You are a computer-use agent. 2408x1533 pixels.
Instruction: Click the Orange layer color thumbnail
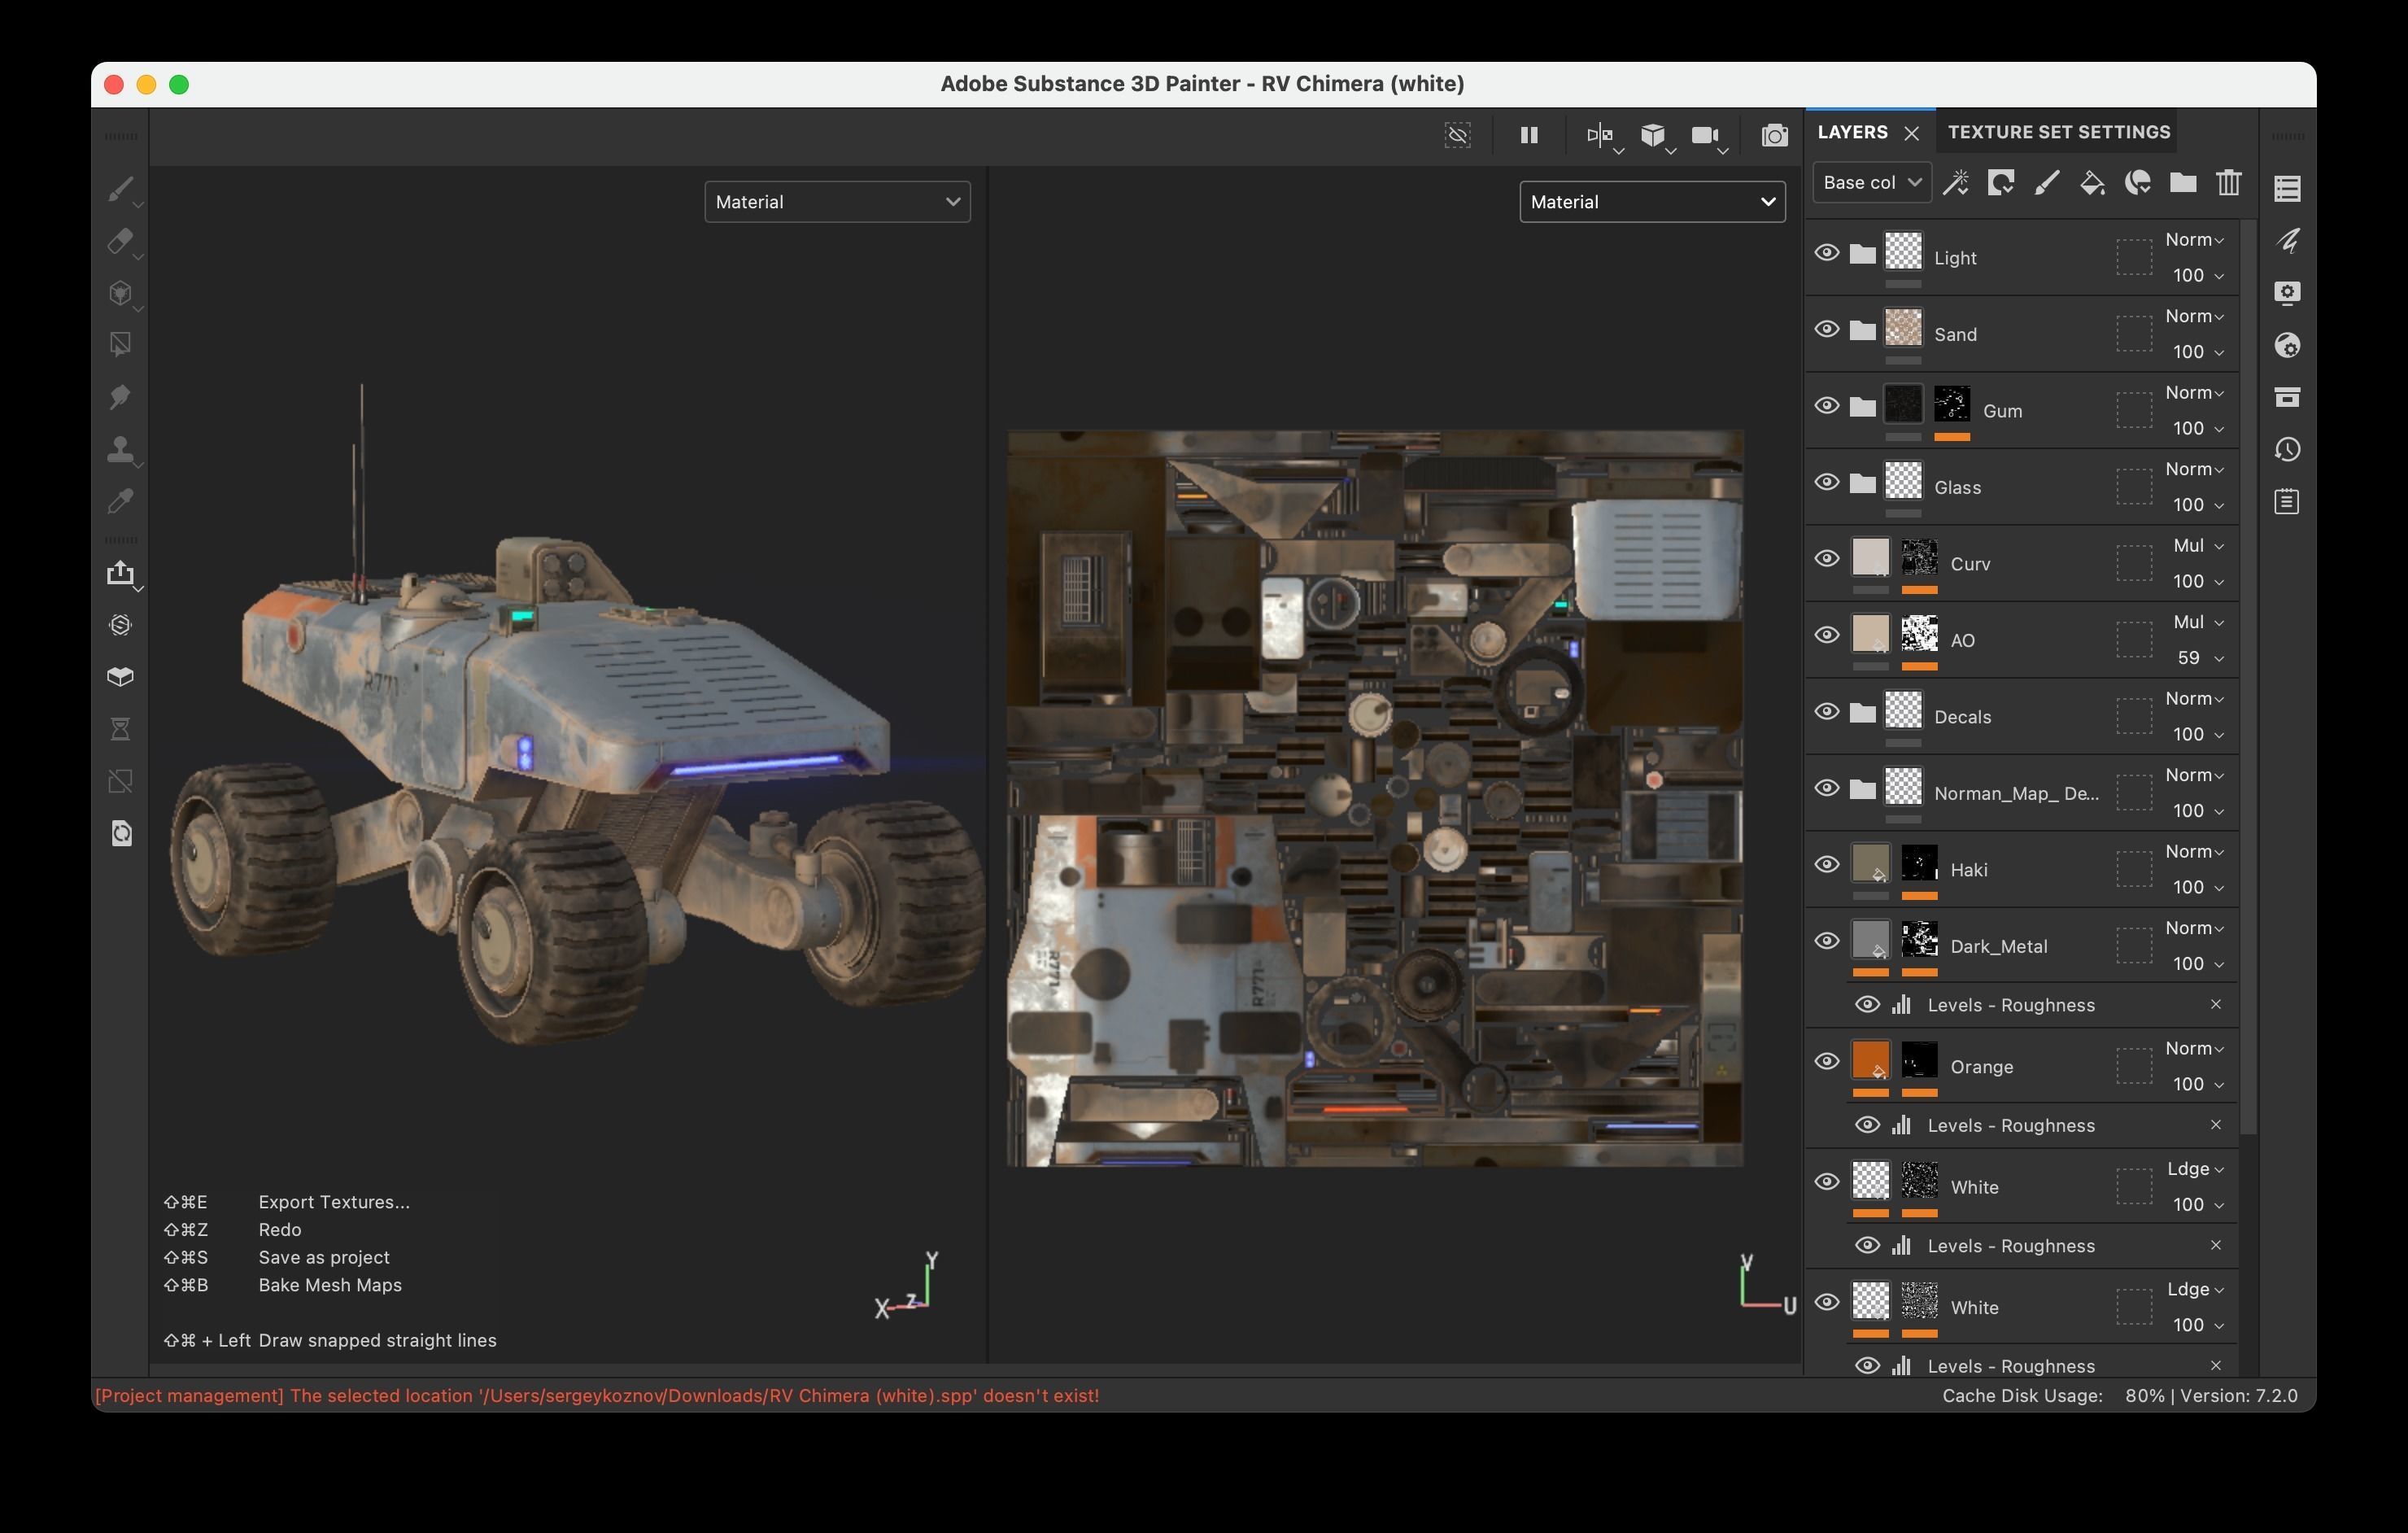[1870, 1060]
